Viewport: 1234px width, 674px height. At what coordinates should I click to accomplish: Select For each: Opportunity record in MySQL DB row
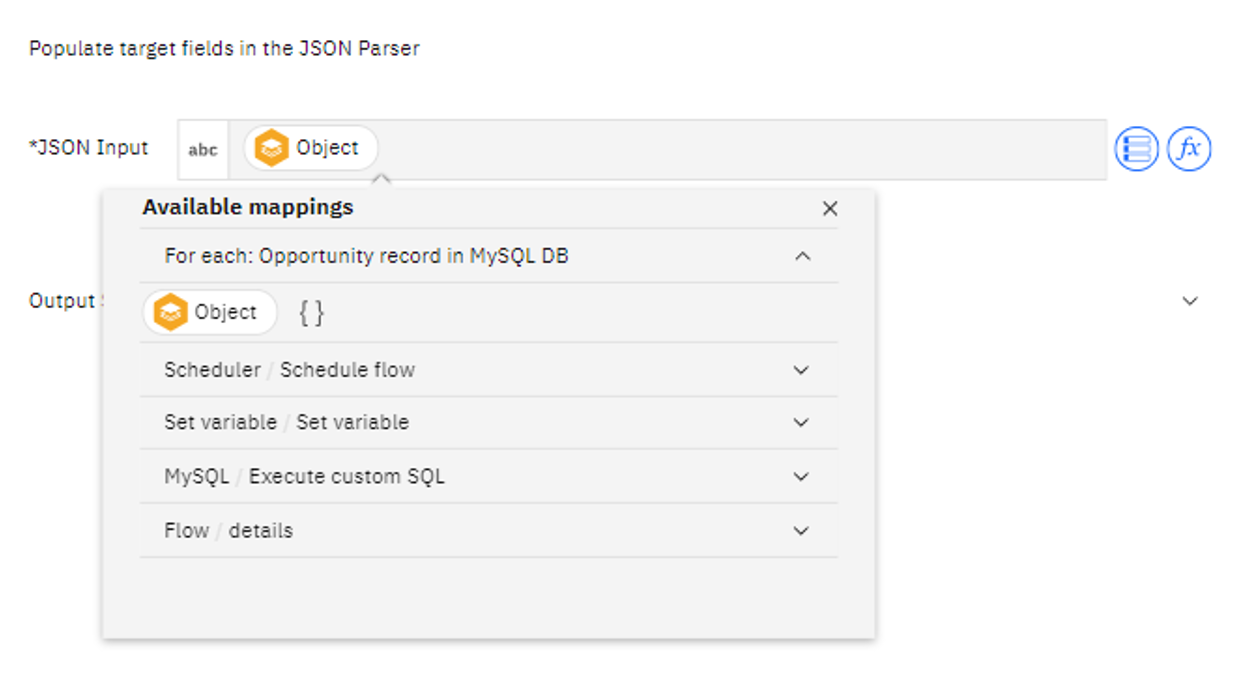pos(489,256)
